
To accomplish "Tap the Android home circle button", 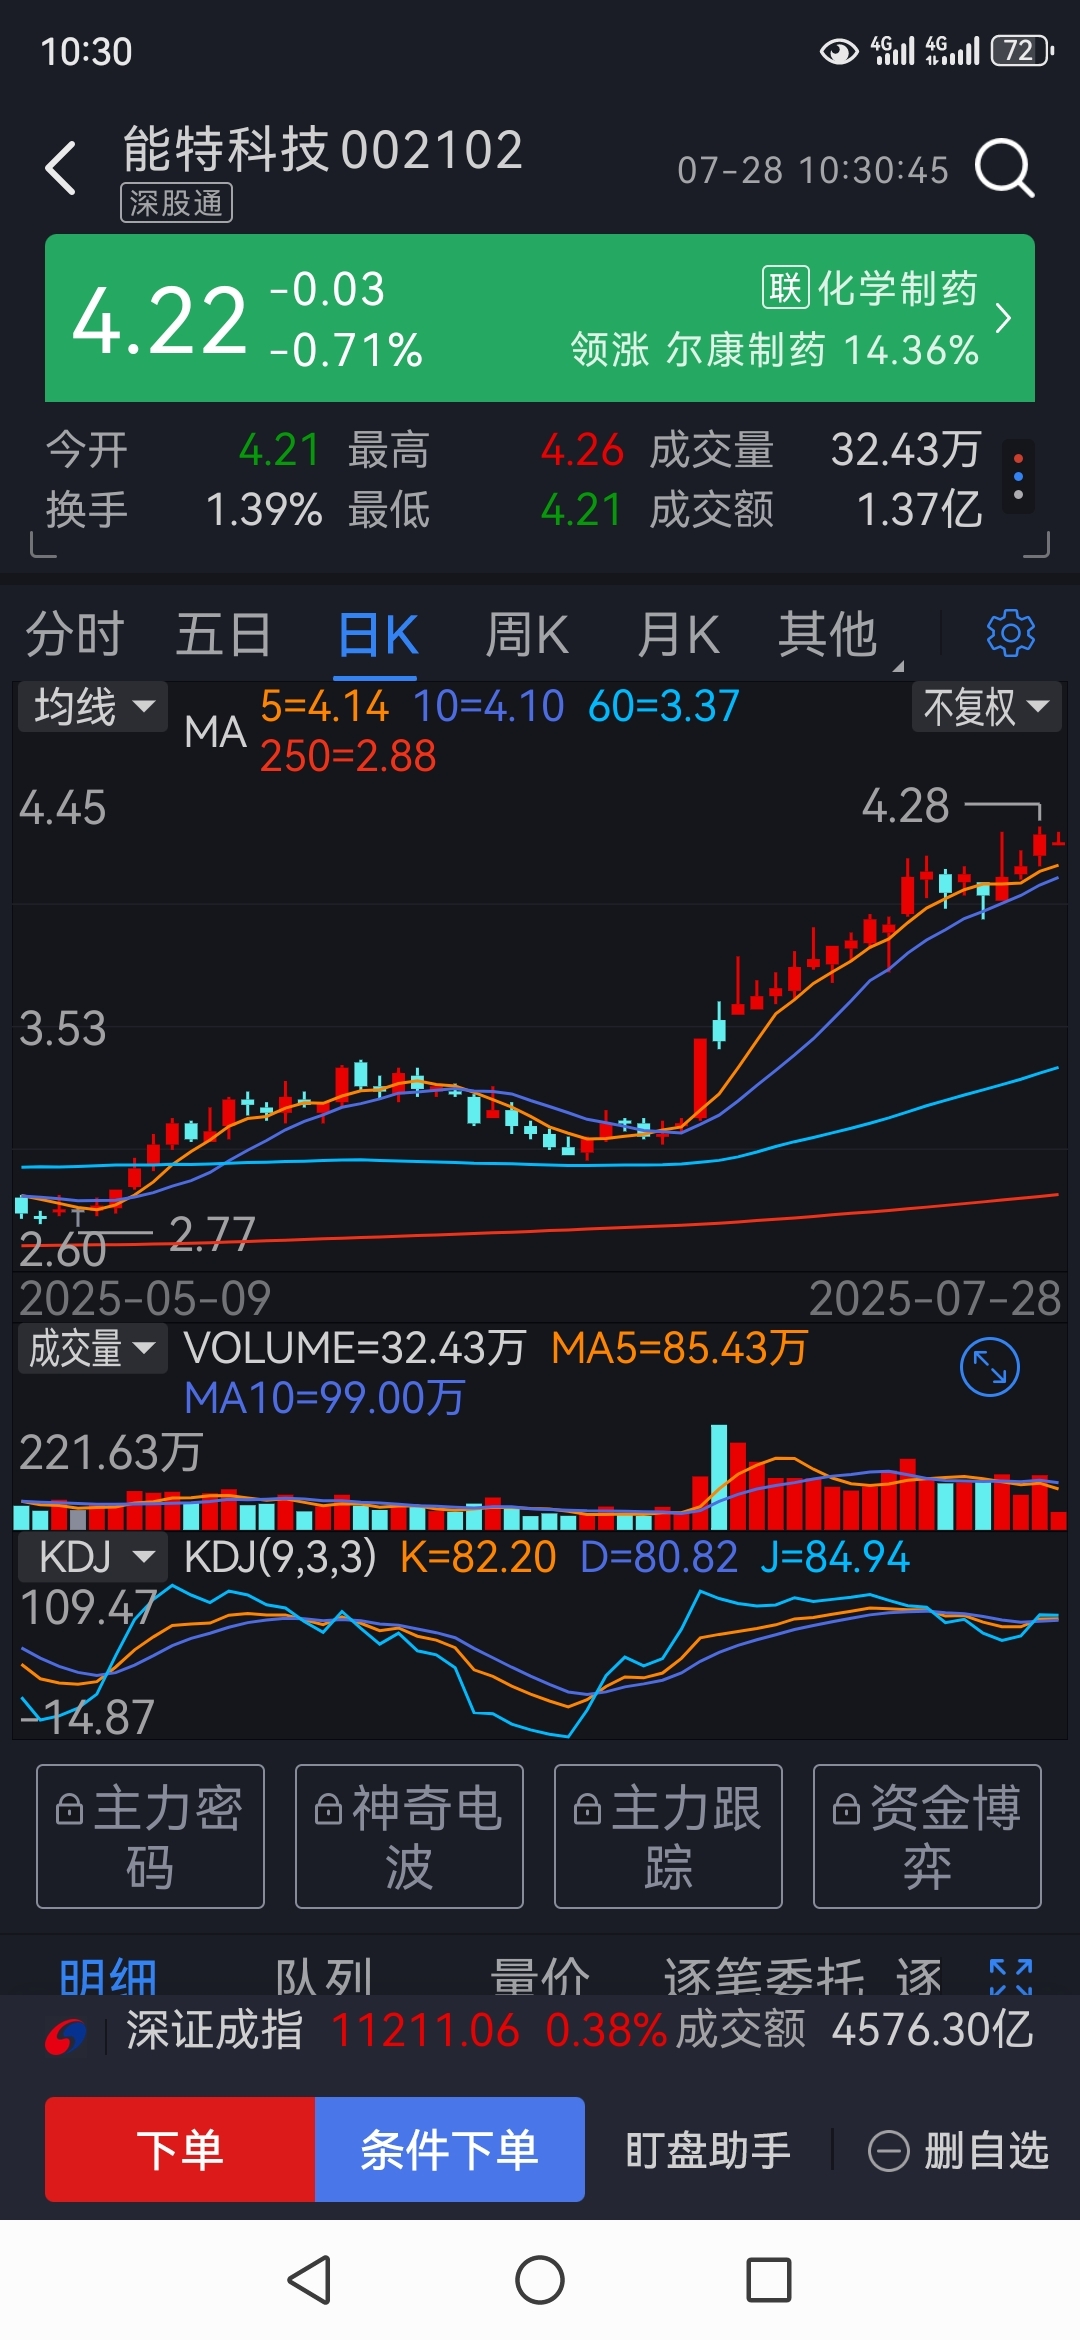I will point(540,2281).
